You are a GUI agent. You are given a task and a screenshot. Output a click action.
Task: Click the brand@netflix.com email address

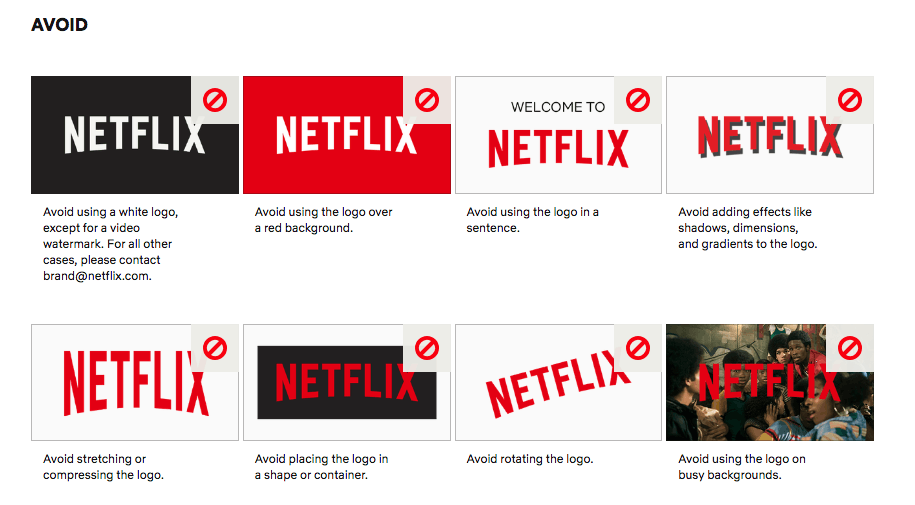96,276
